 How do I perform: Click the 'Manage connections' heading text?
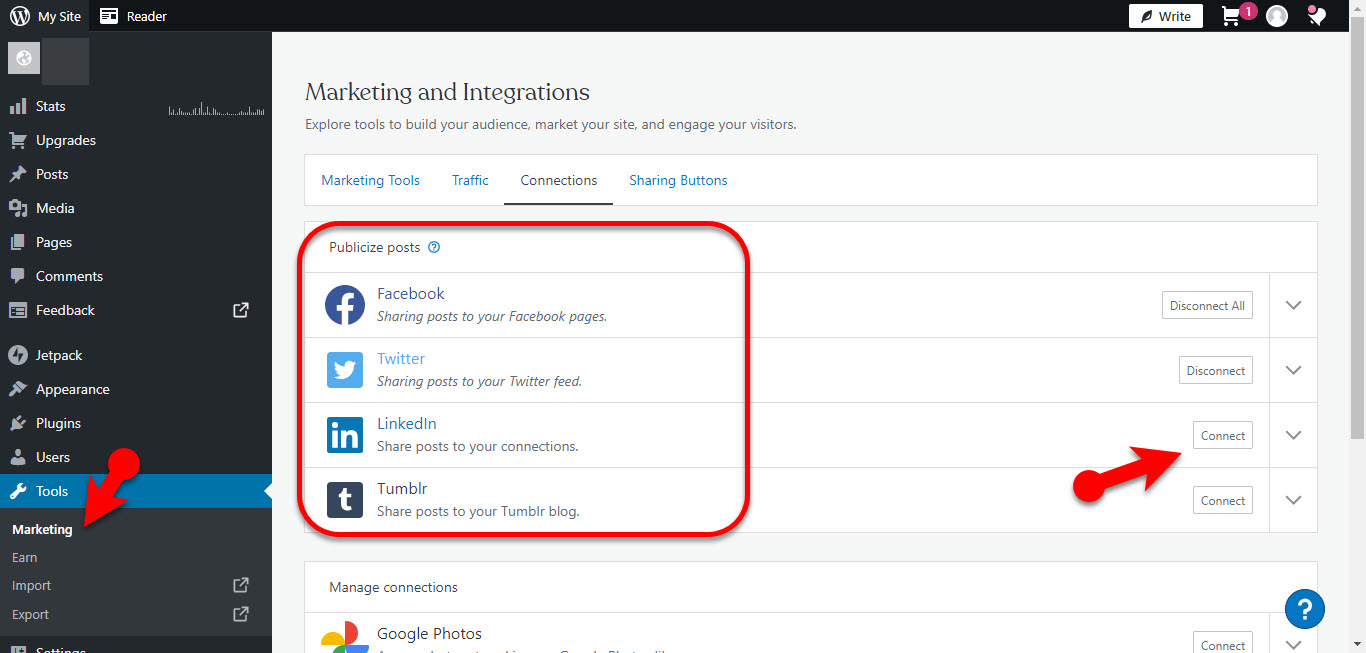click(x=393, y=587)
